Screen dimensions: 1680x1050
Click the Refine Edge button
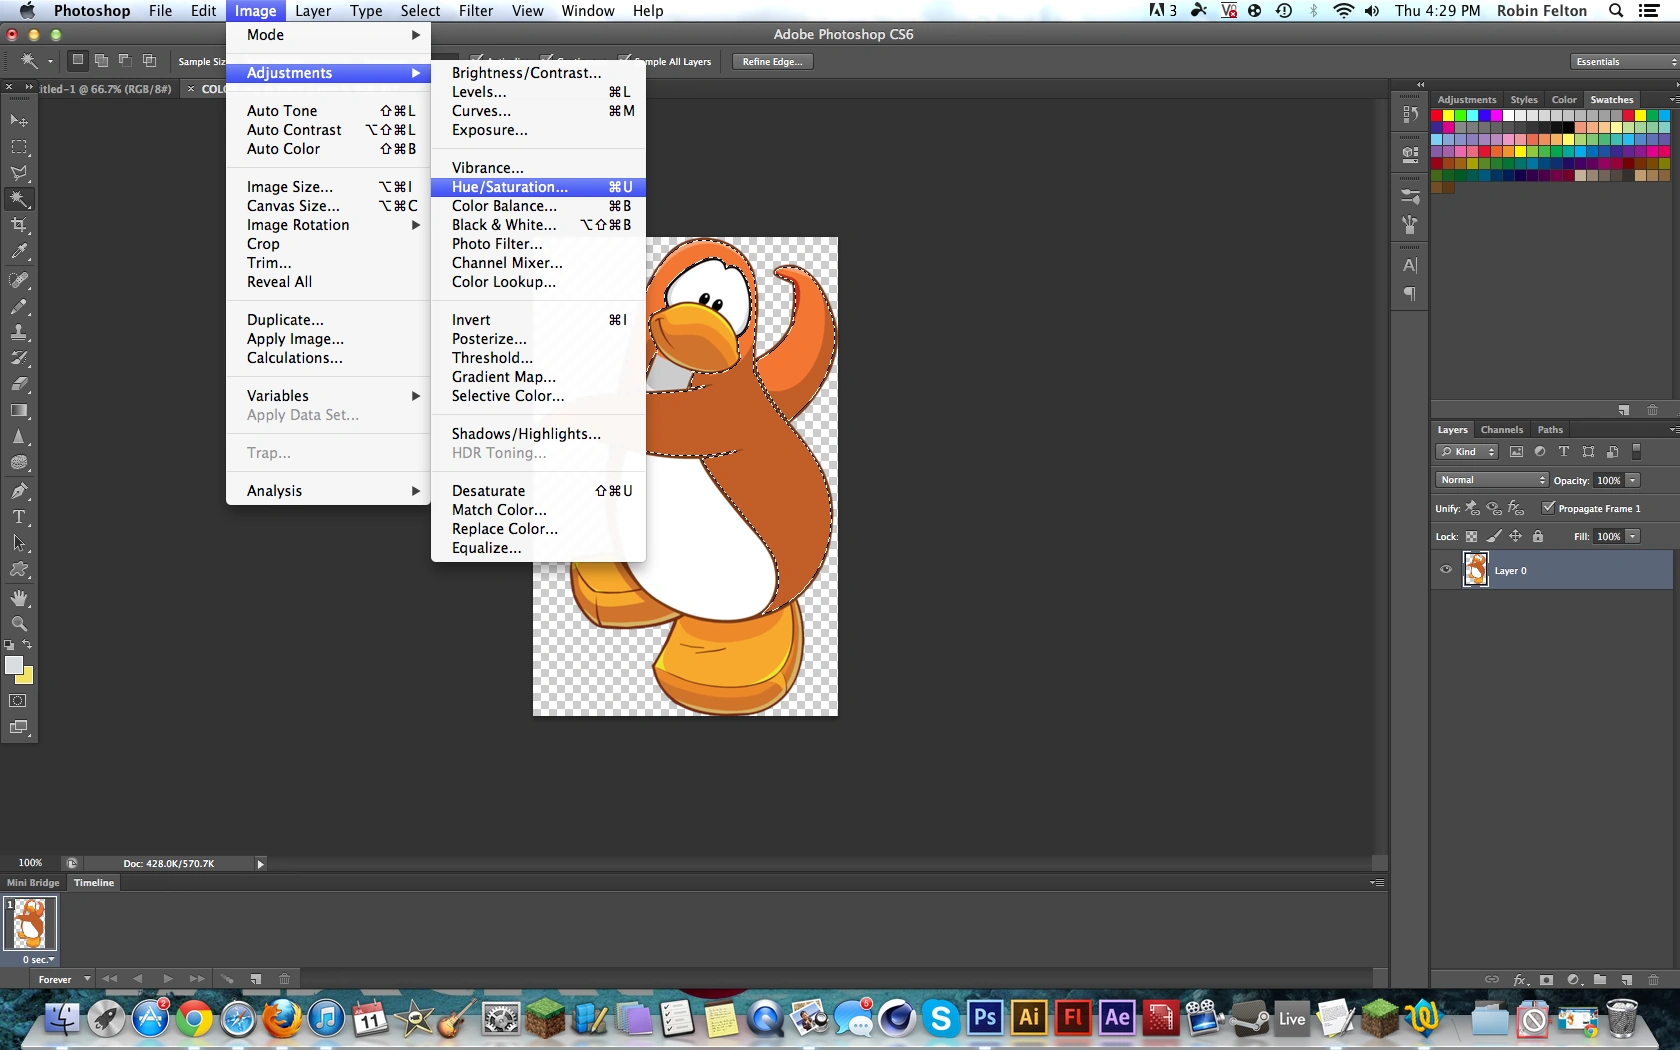click(x=772, y=62)
